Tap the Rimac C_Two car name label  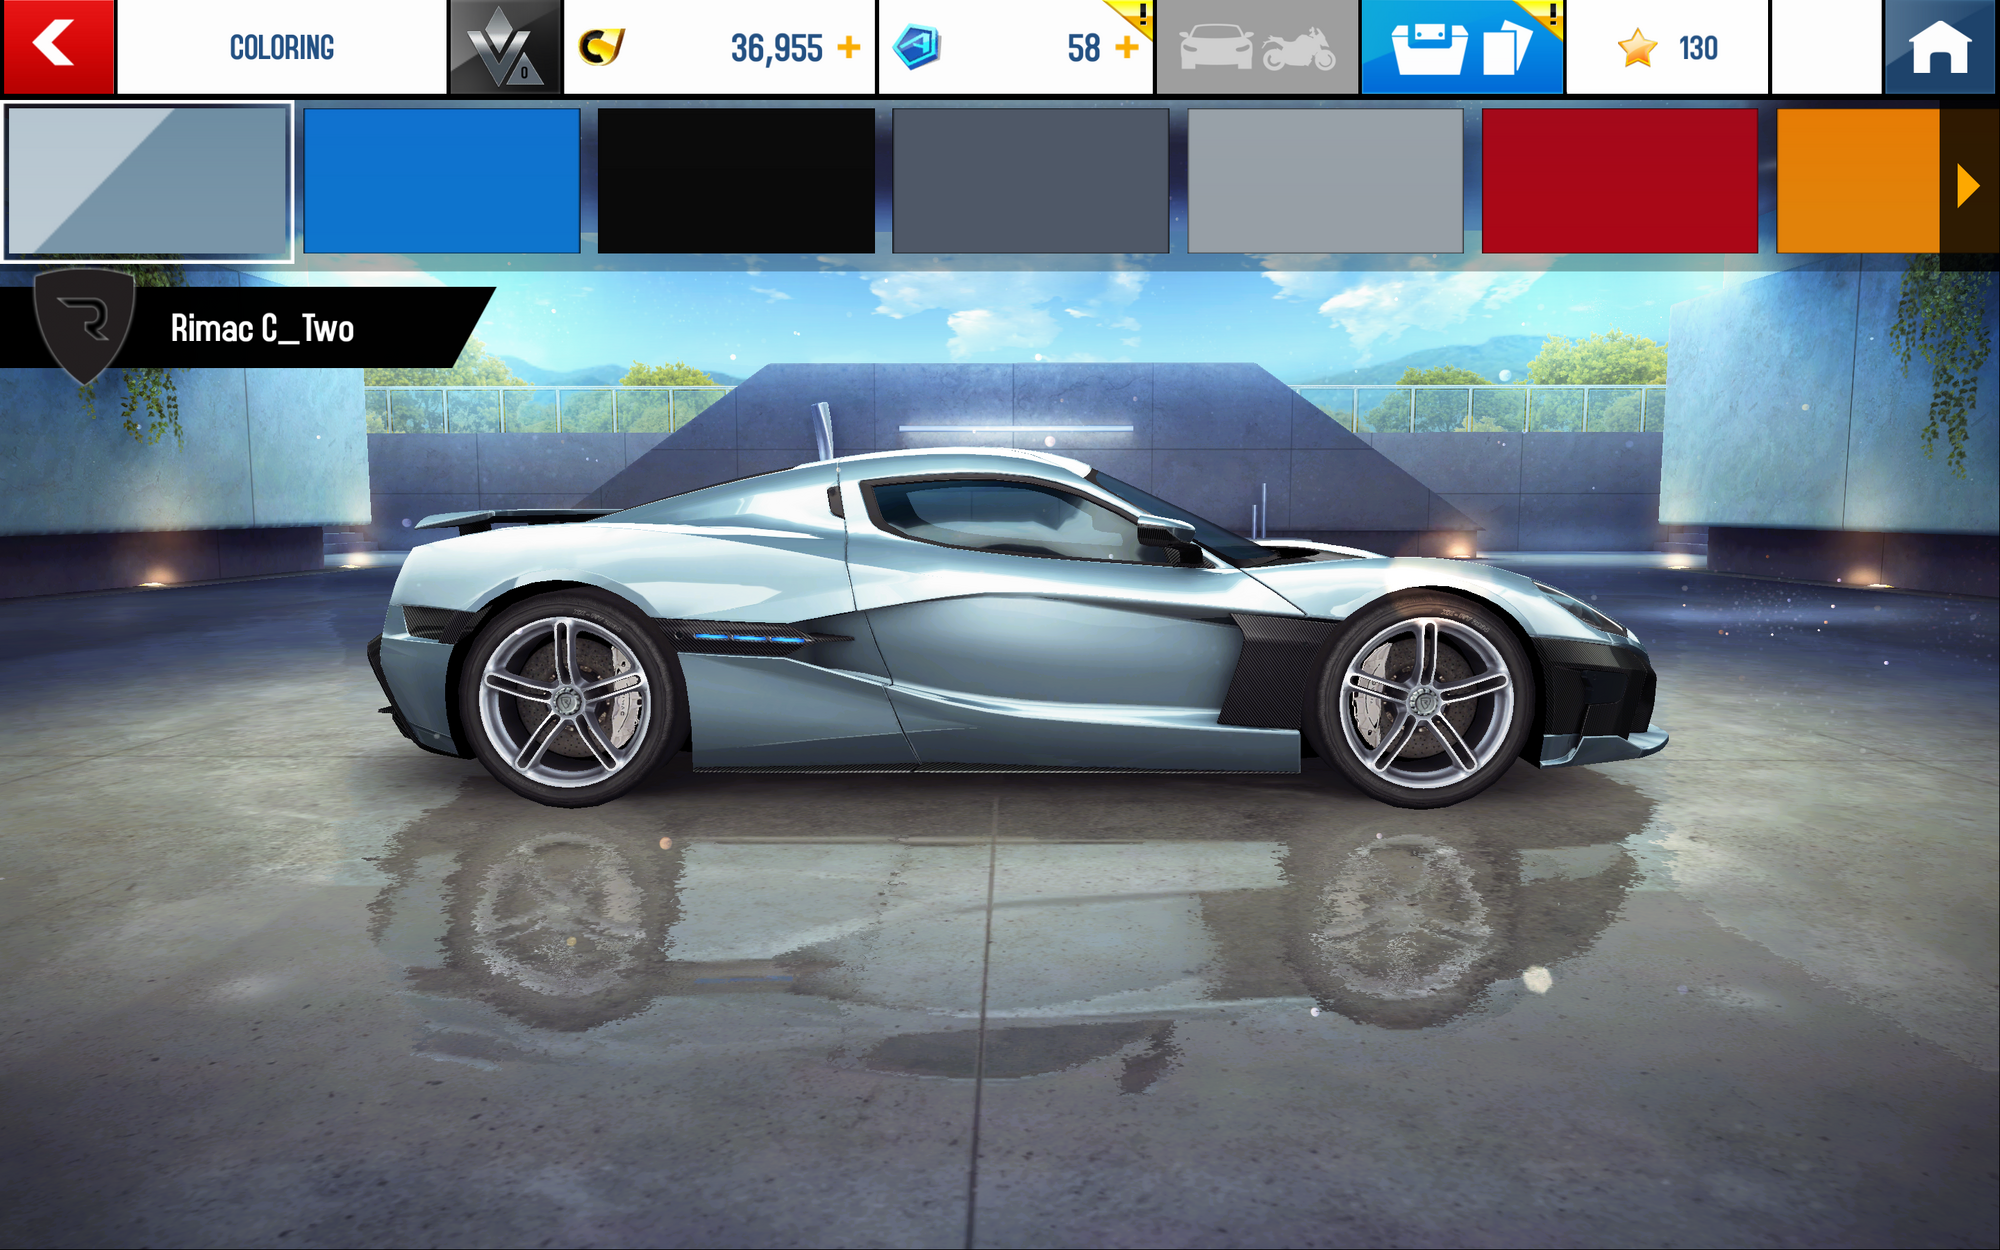click(x=262, y=329)
